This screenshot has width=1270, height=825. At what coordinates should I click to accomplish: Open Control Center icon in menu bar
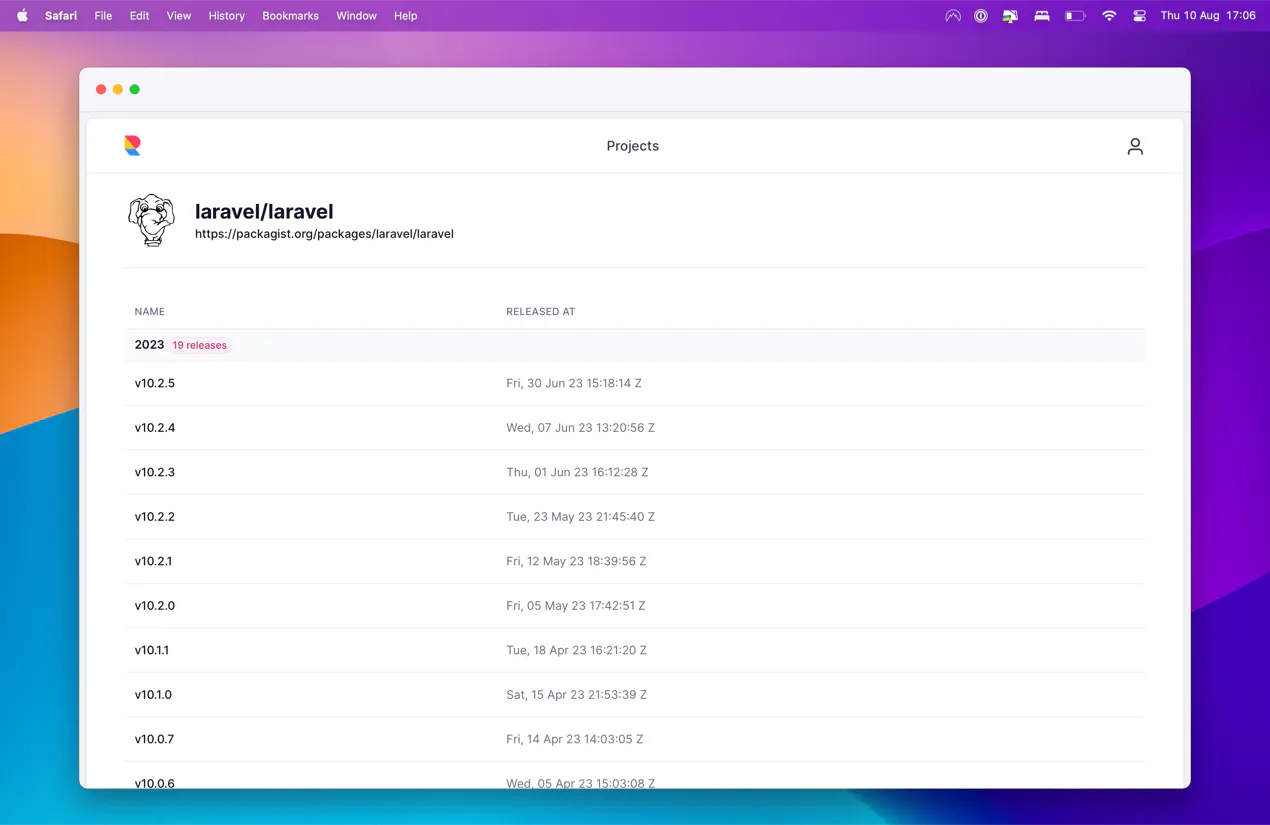[1139, 16]
